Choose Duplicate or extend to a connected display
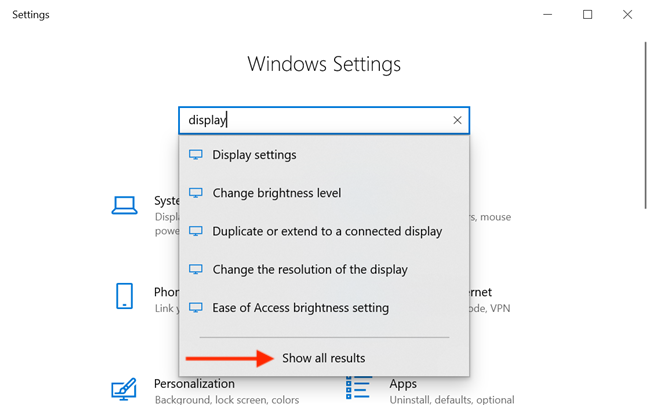648x405 pixels. coord(324,231)
